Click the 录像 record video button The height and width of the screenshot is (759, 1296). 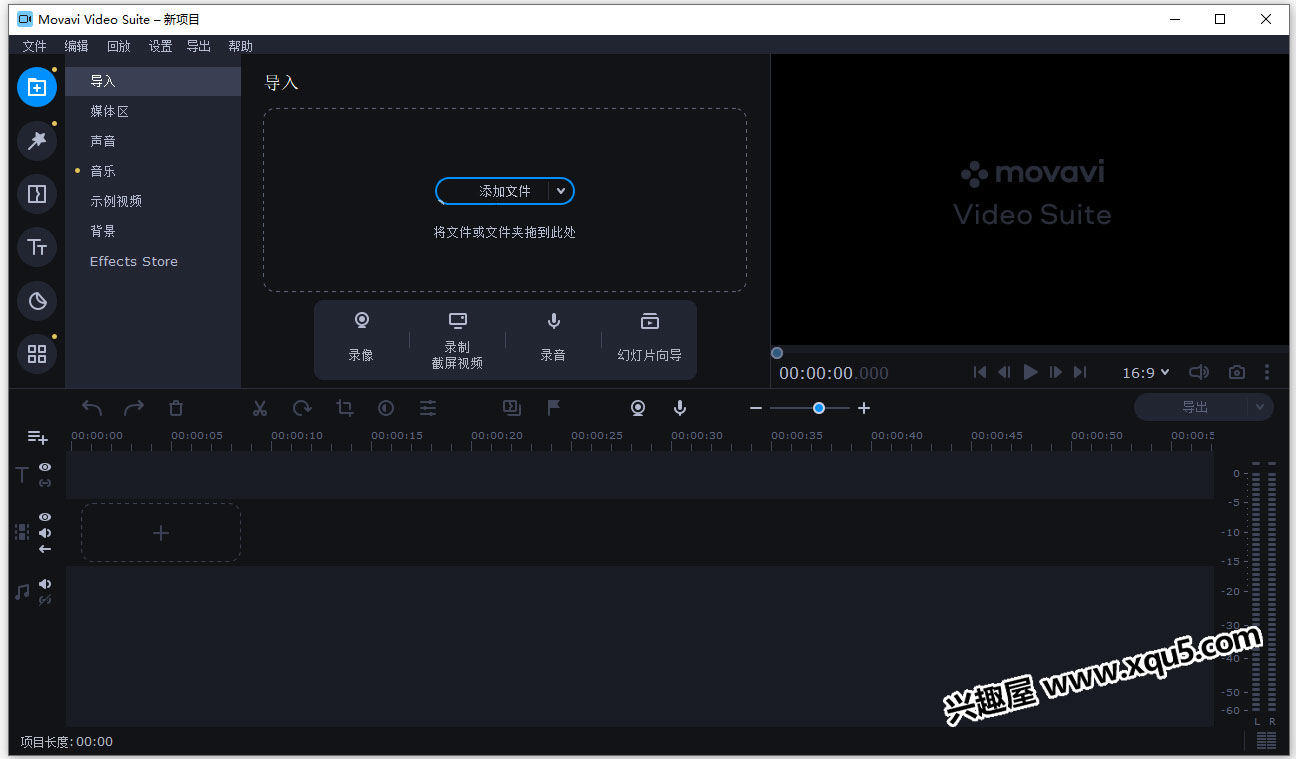point(361,337)
